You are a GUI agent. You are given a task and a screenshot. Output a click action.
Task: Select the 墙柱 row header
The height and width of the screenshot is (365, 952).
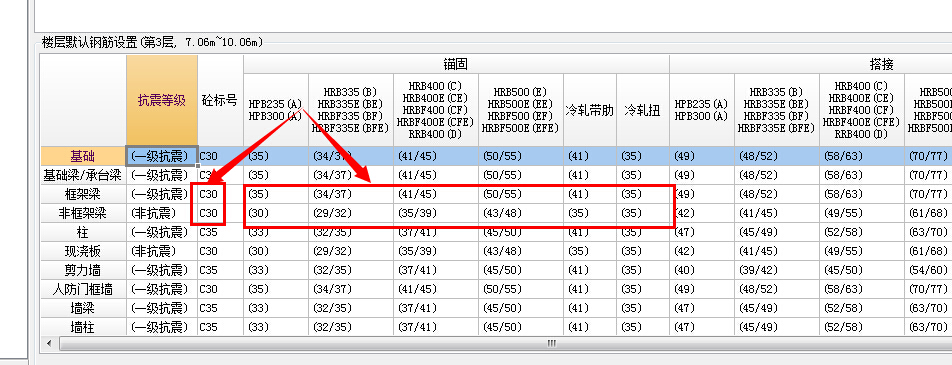pos(83,327)
